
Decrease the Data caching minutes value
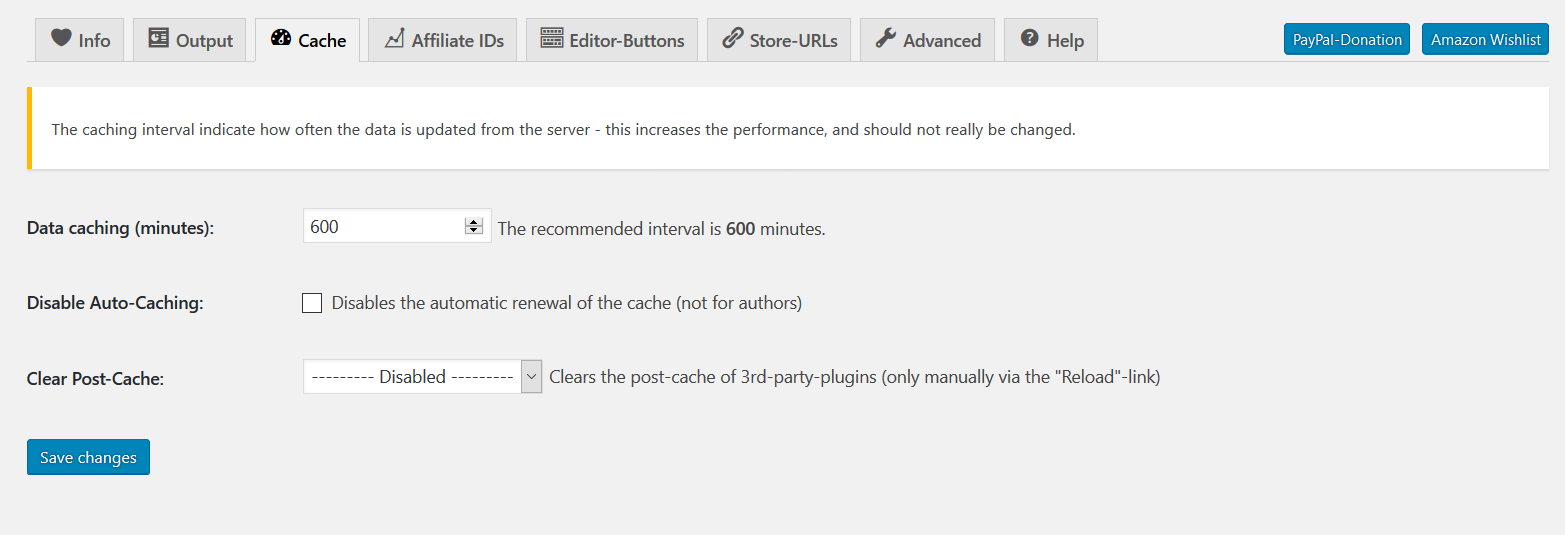pos(474,231)
